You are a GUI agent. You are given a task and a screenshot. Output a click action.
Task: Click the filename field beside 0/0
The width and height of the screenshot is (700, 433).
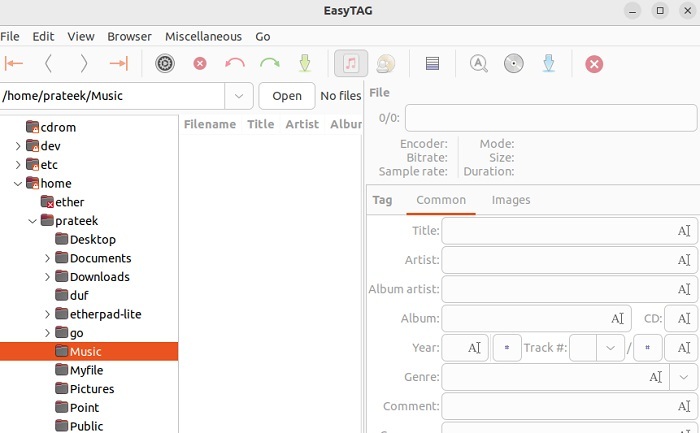click(x=551, y=118)
